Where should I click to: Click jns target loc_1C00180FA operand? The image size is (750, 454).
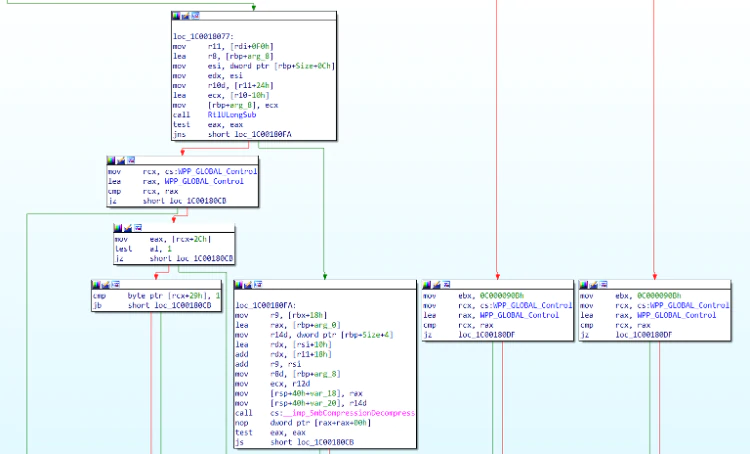(x=263, y=134)
